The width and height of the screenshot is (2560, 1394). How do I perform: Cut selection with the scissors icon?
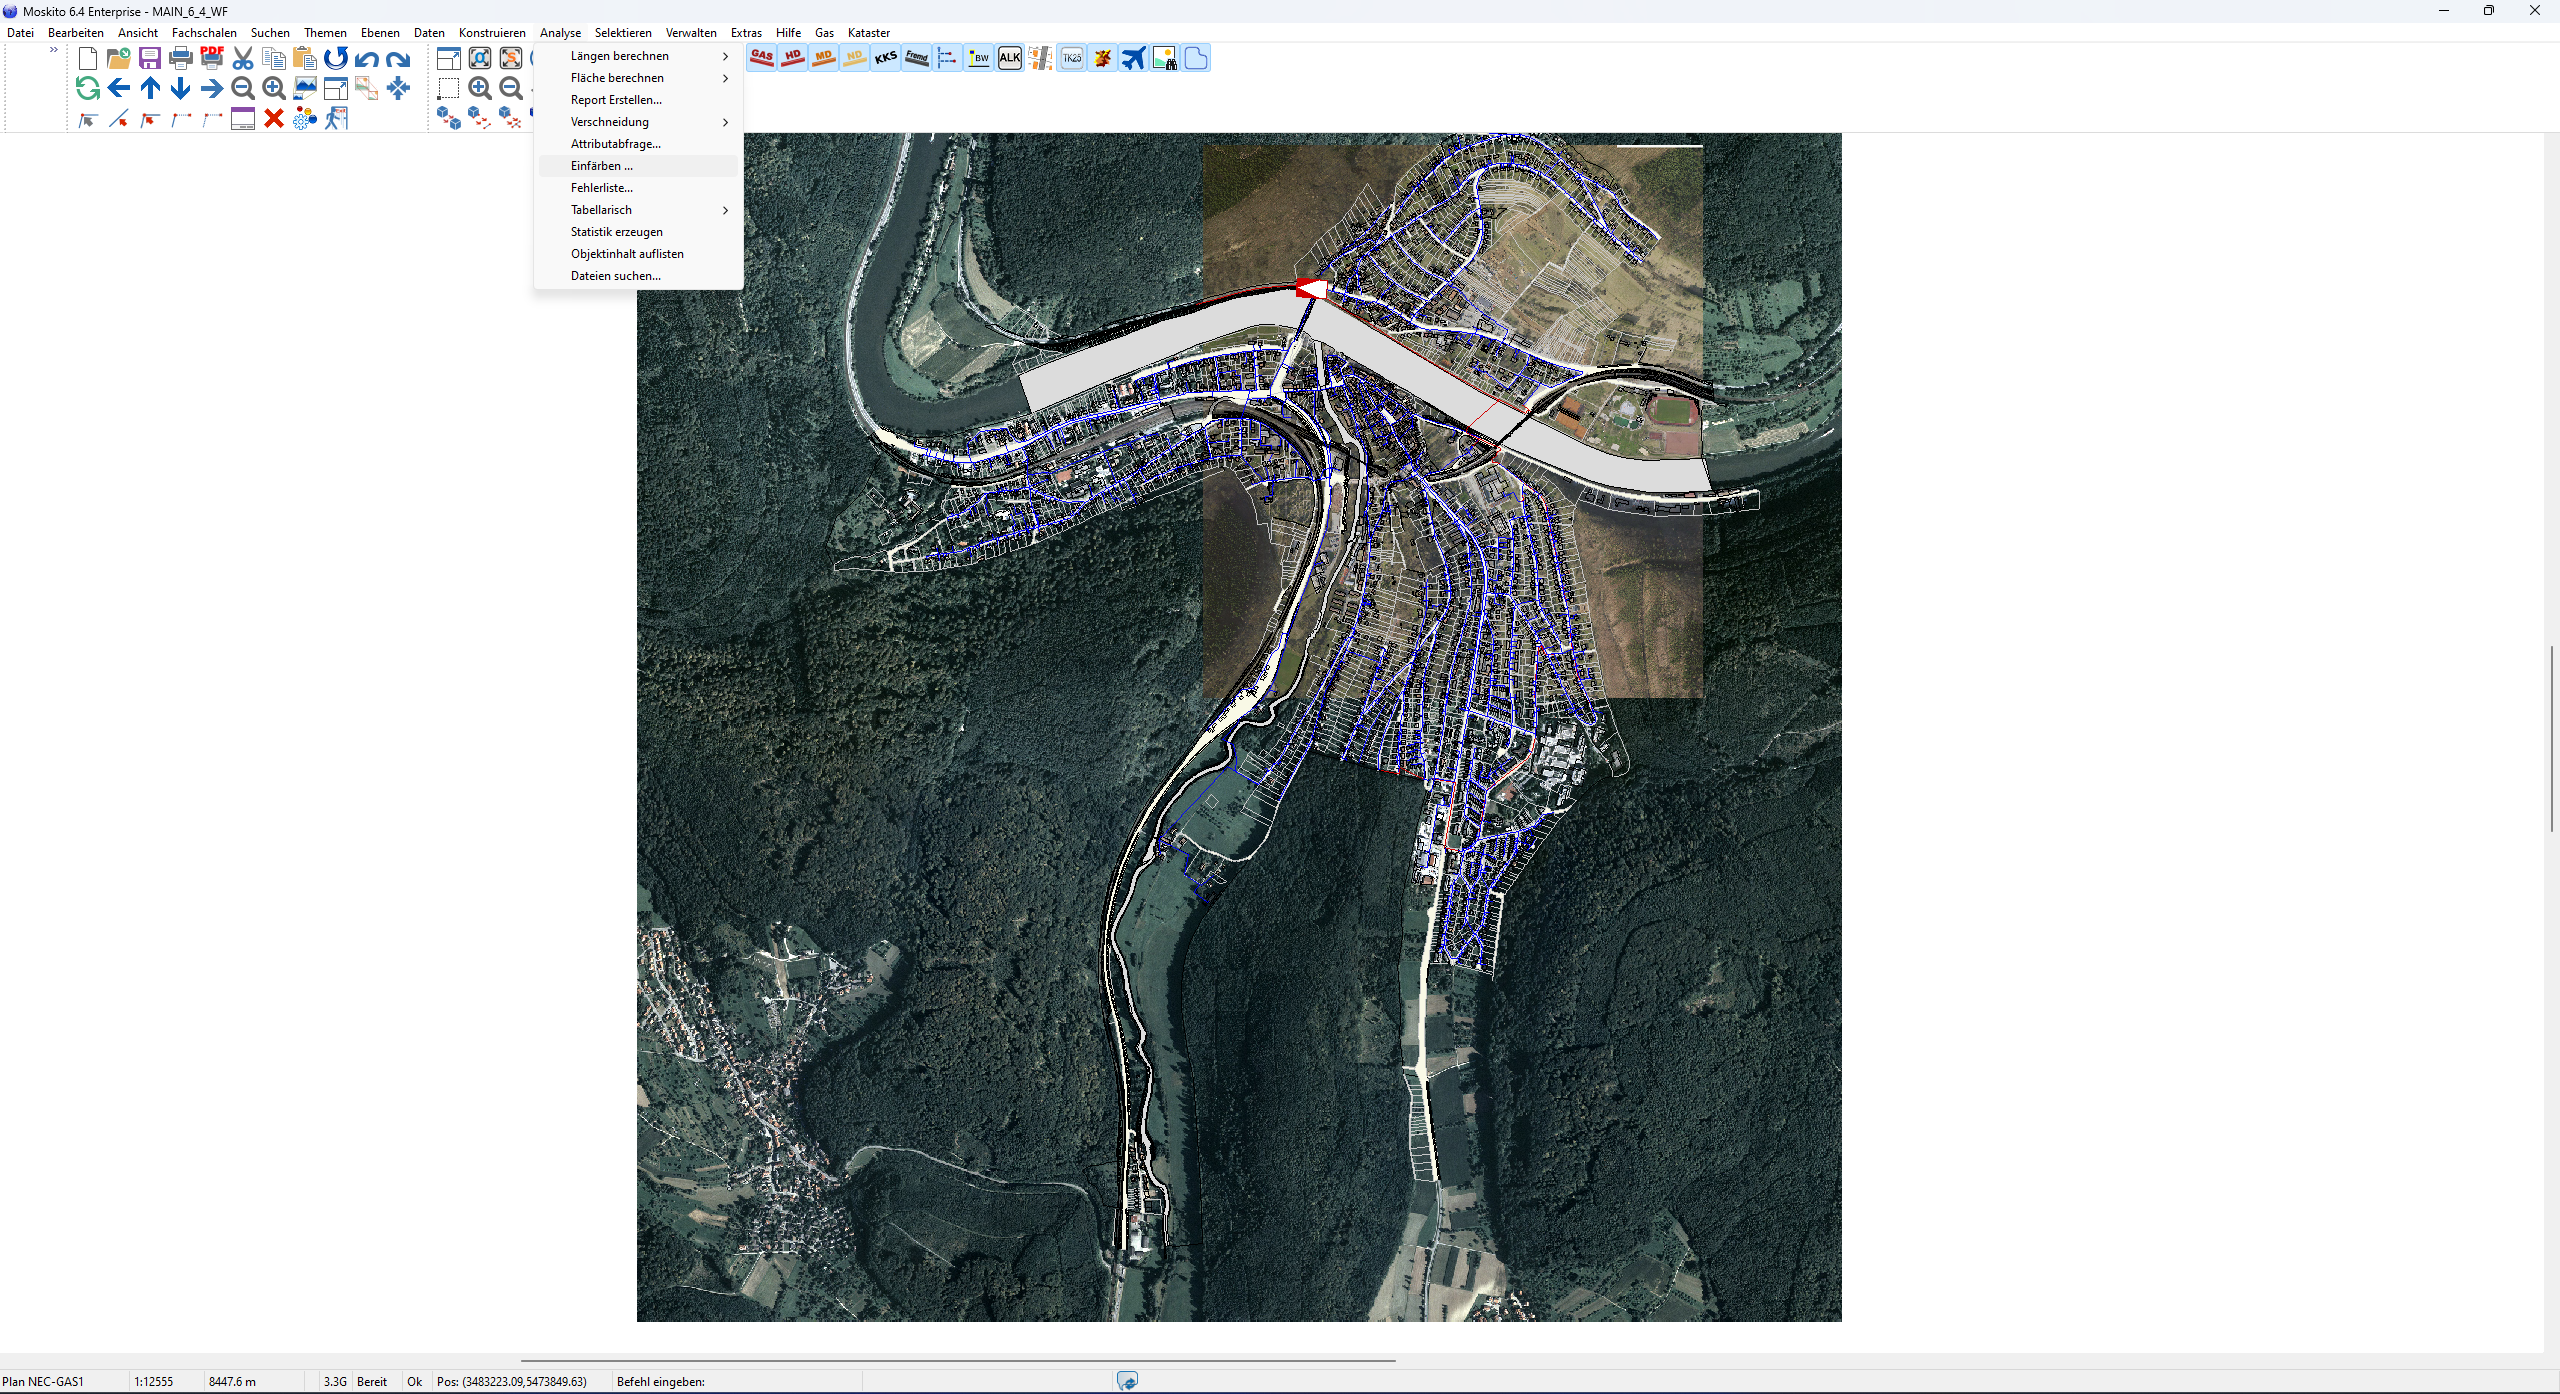pos(243,58)
